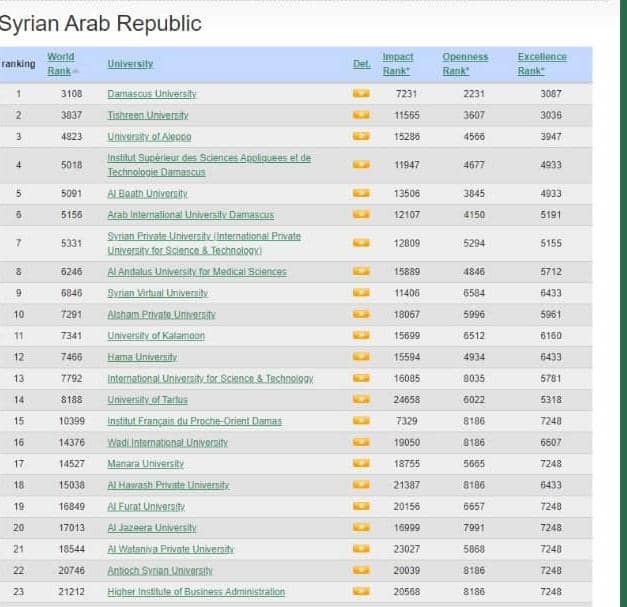Select the excellence rank value 3087
This screenshot has height=607, width=627.
pos(551,94)
